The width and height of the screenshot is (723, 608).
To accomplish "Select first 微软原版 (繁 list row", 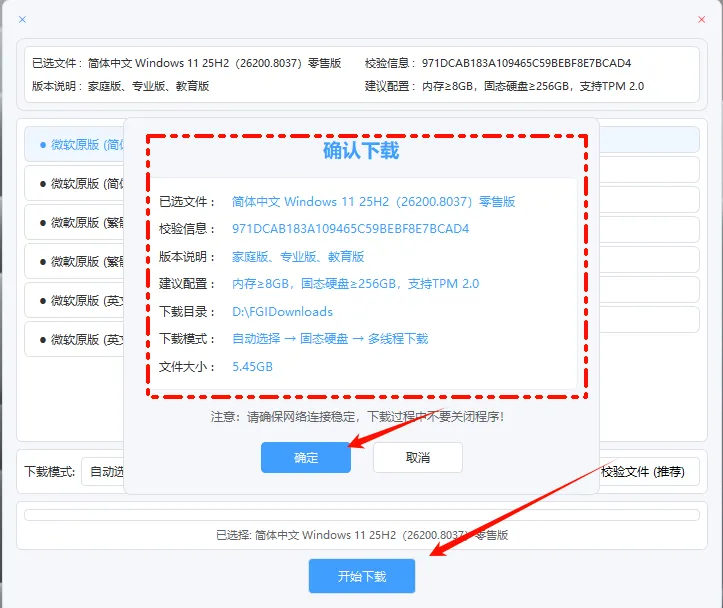I will [x=74, y=223].
